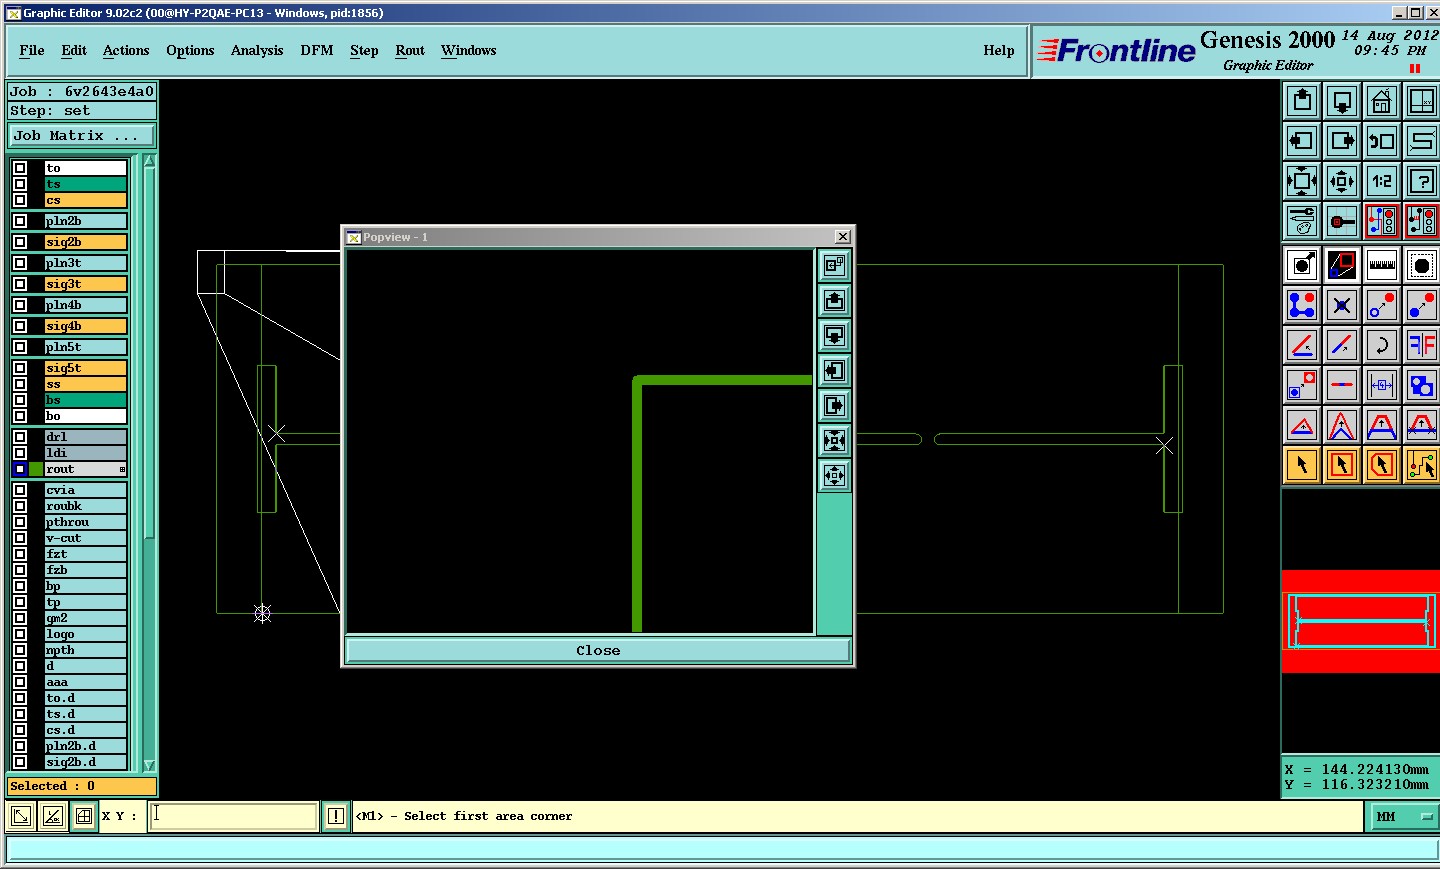
Task: Toggle the 'sig3t' layer checkbox
Action: pyautogui.click(x=20, y=284)
